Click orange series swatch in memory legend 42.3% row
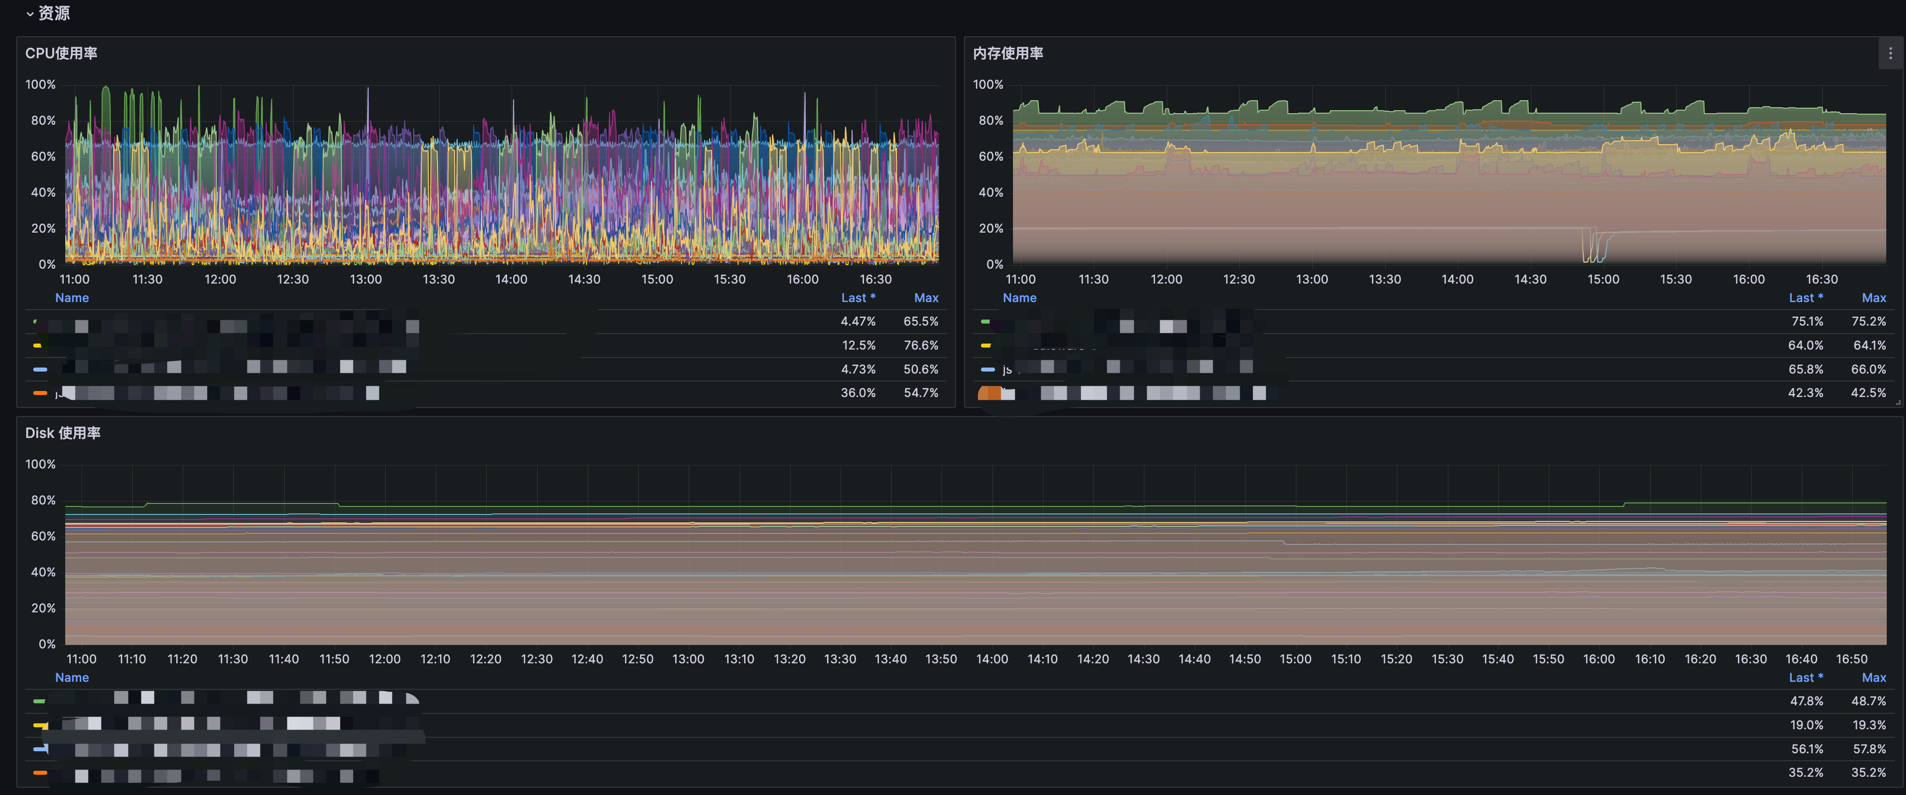This screenshot has height=795, width=1906. click(x=989, y=394)
